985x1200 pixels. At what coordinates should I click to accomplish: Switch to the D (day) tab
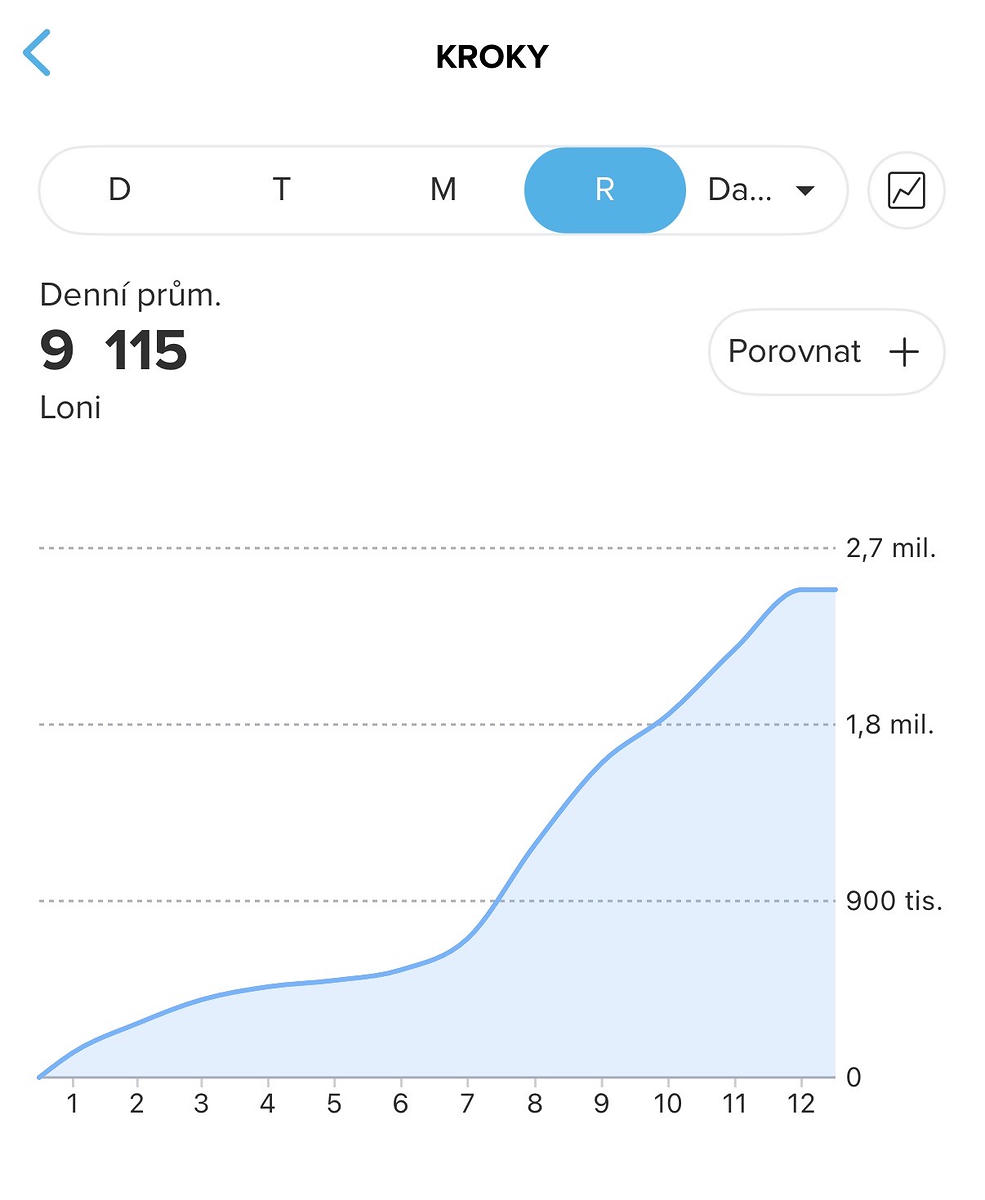[119, 190]
